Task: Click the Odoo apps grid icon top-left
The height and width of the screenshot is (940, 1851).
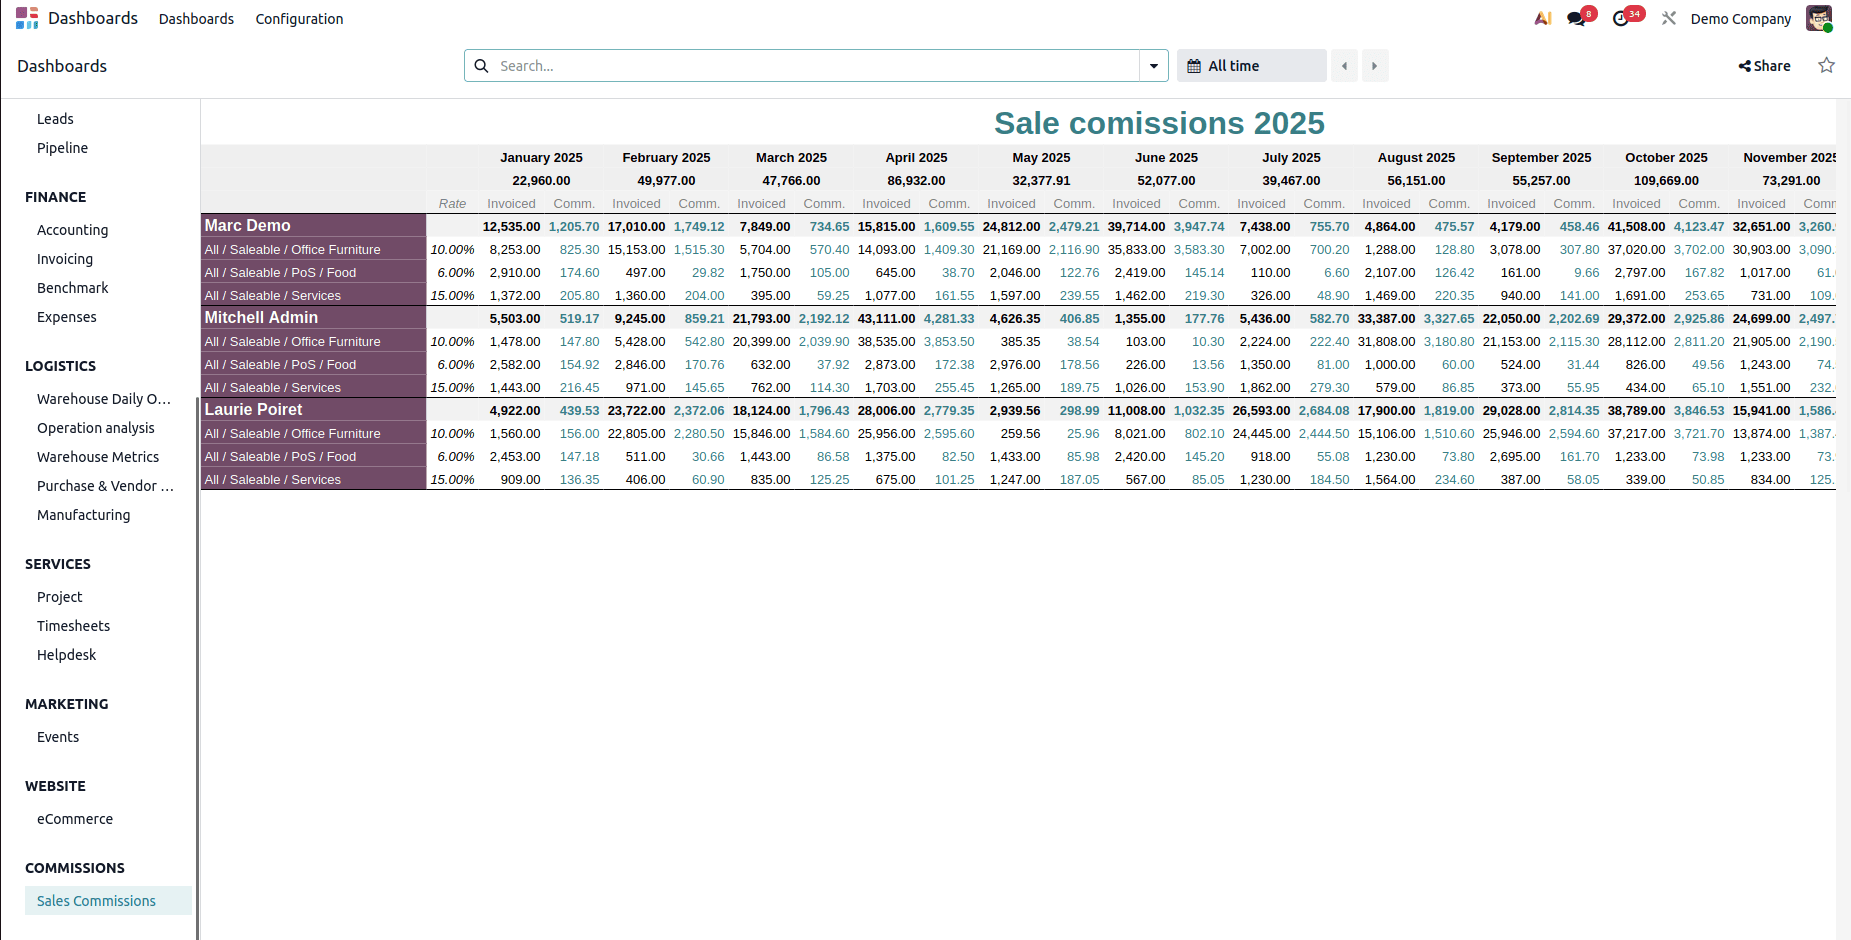Action: [x=26, y=17]
